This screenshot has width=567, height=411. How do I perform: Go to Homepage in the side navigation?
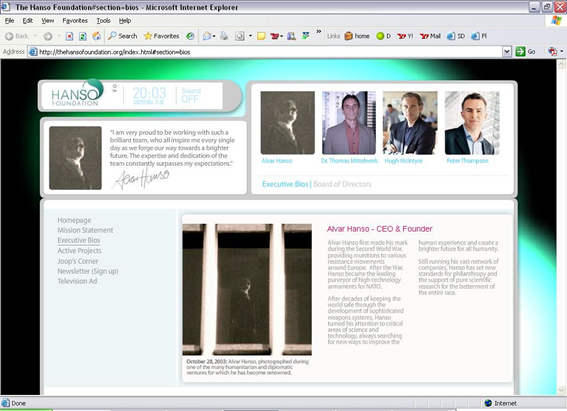74,220
